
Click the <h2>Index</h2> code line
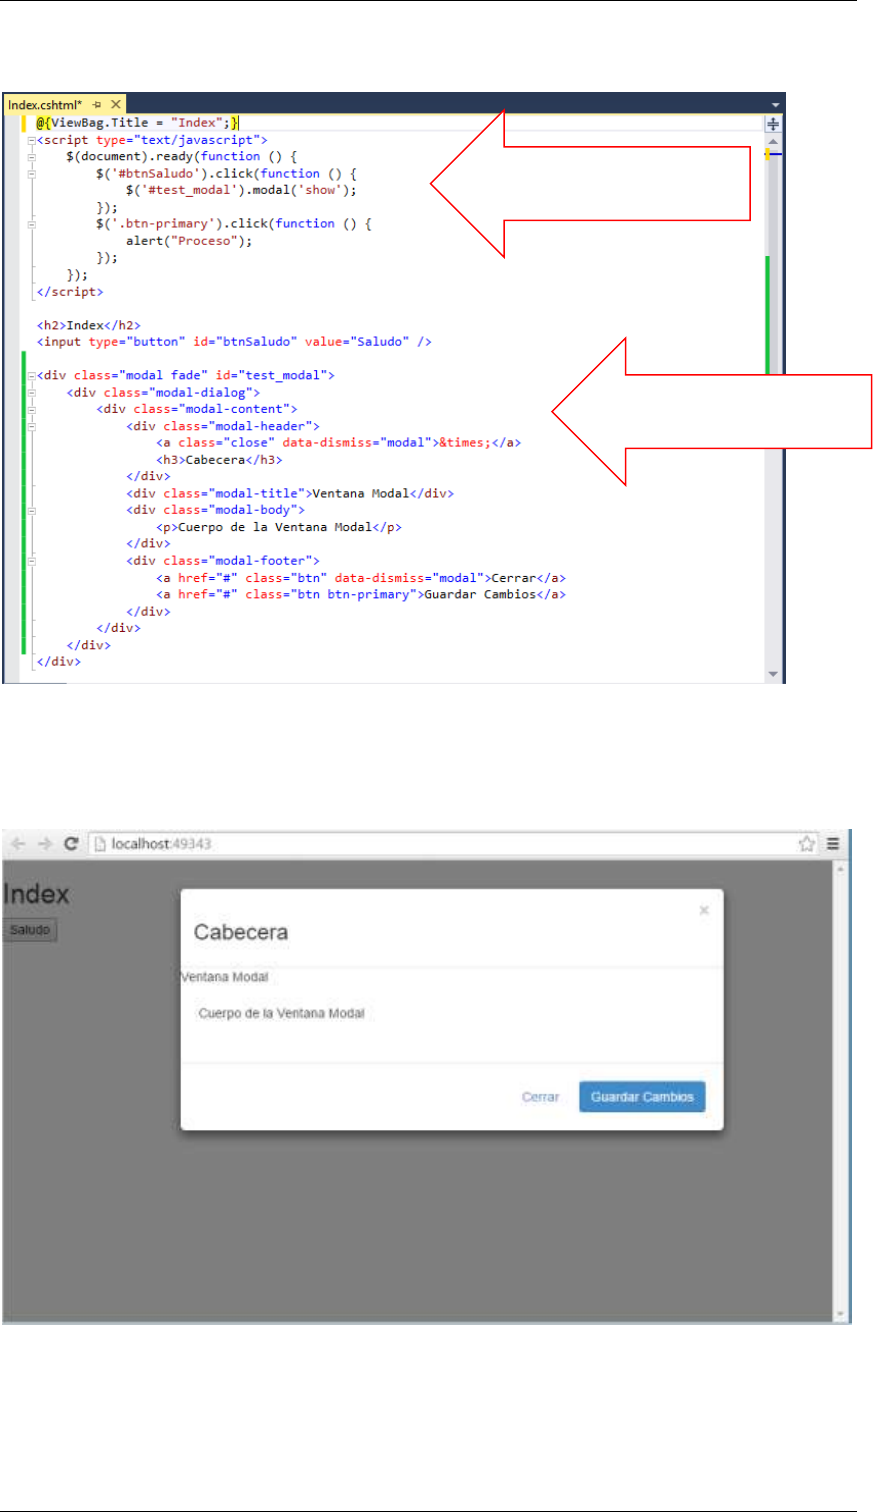pyautogui.click(x=87, y=326)
